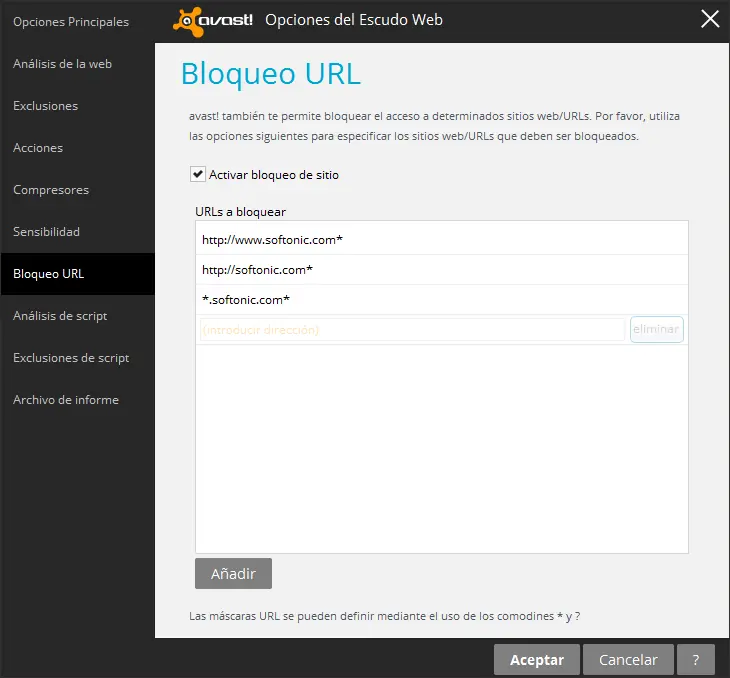Image resolution: width=730 pixels, height=678 pixels.
Task: Confirm with the Aceptar button
Action: coord(537,659)
